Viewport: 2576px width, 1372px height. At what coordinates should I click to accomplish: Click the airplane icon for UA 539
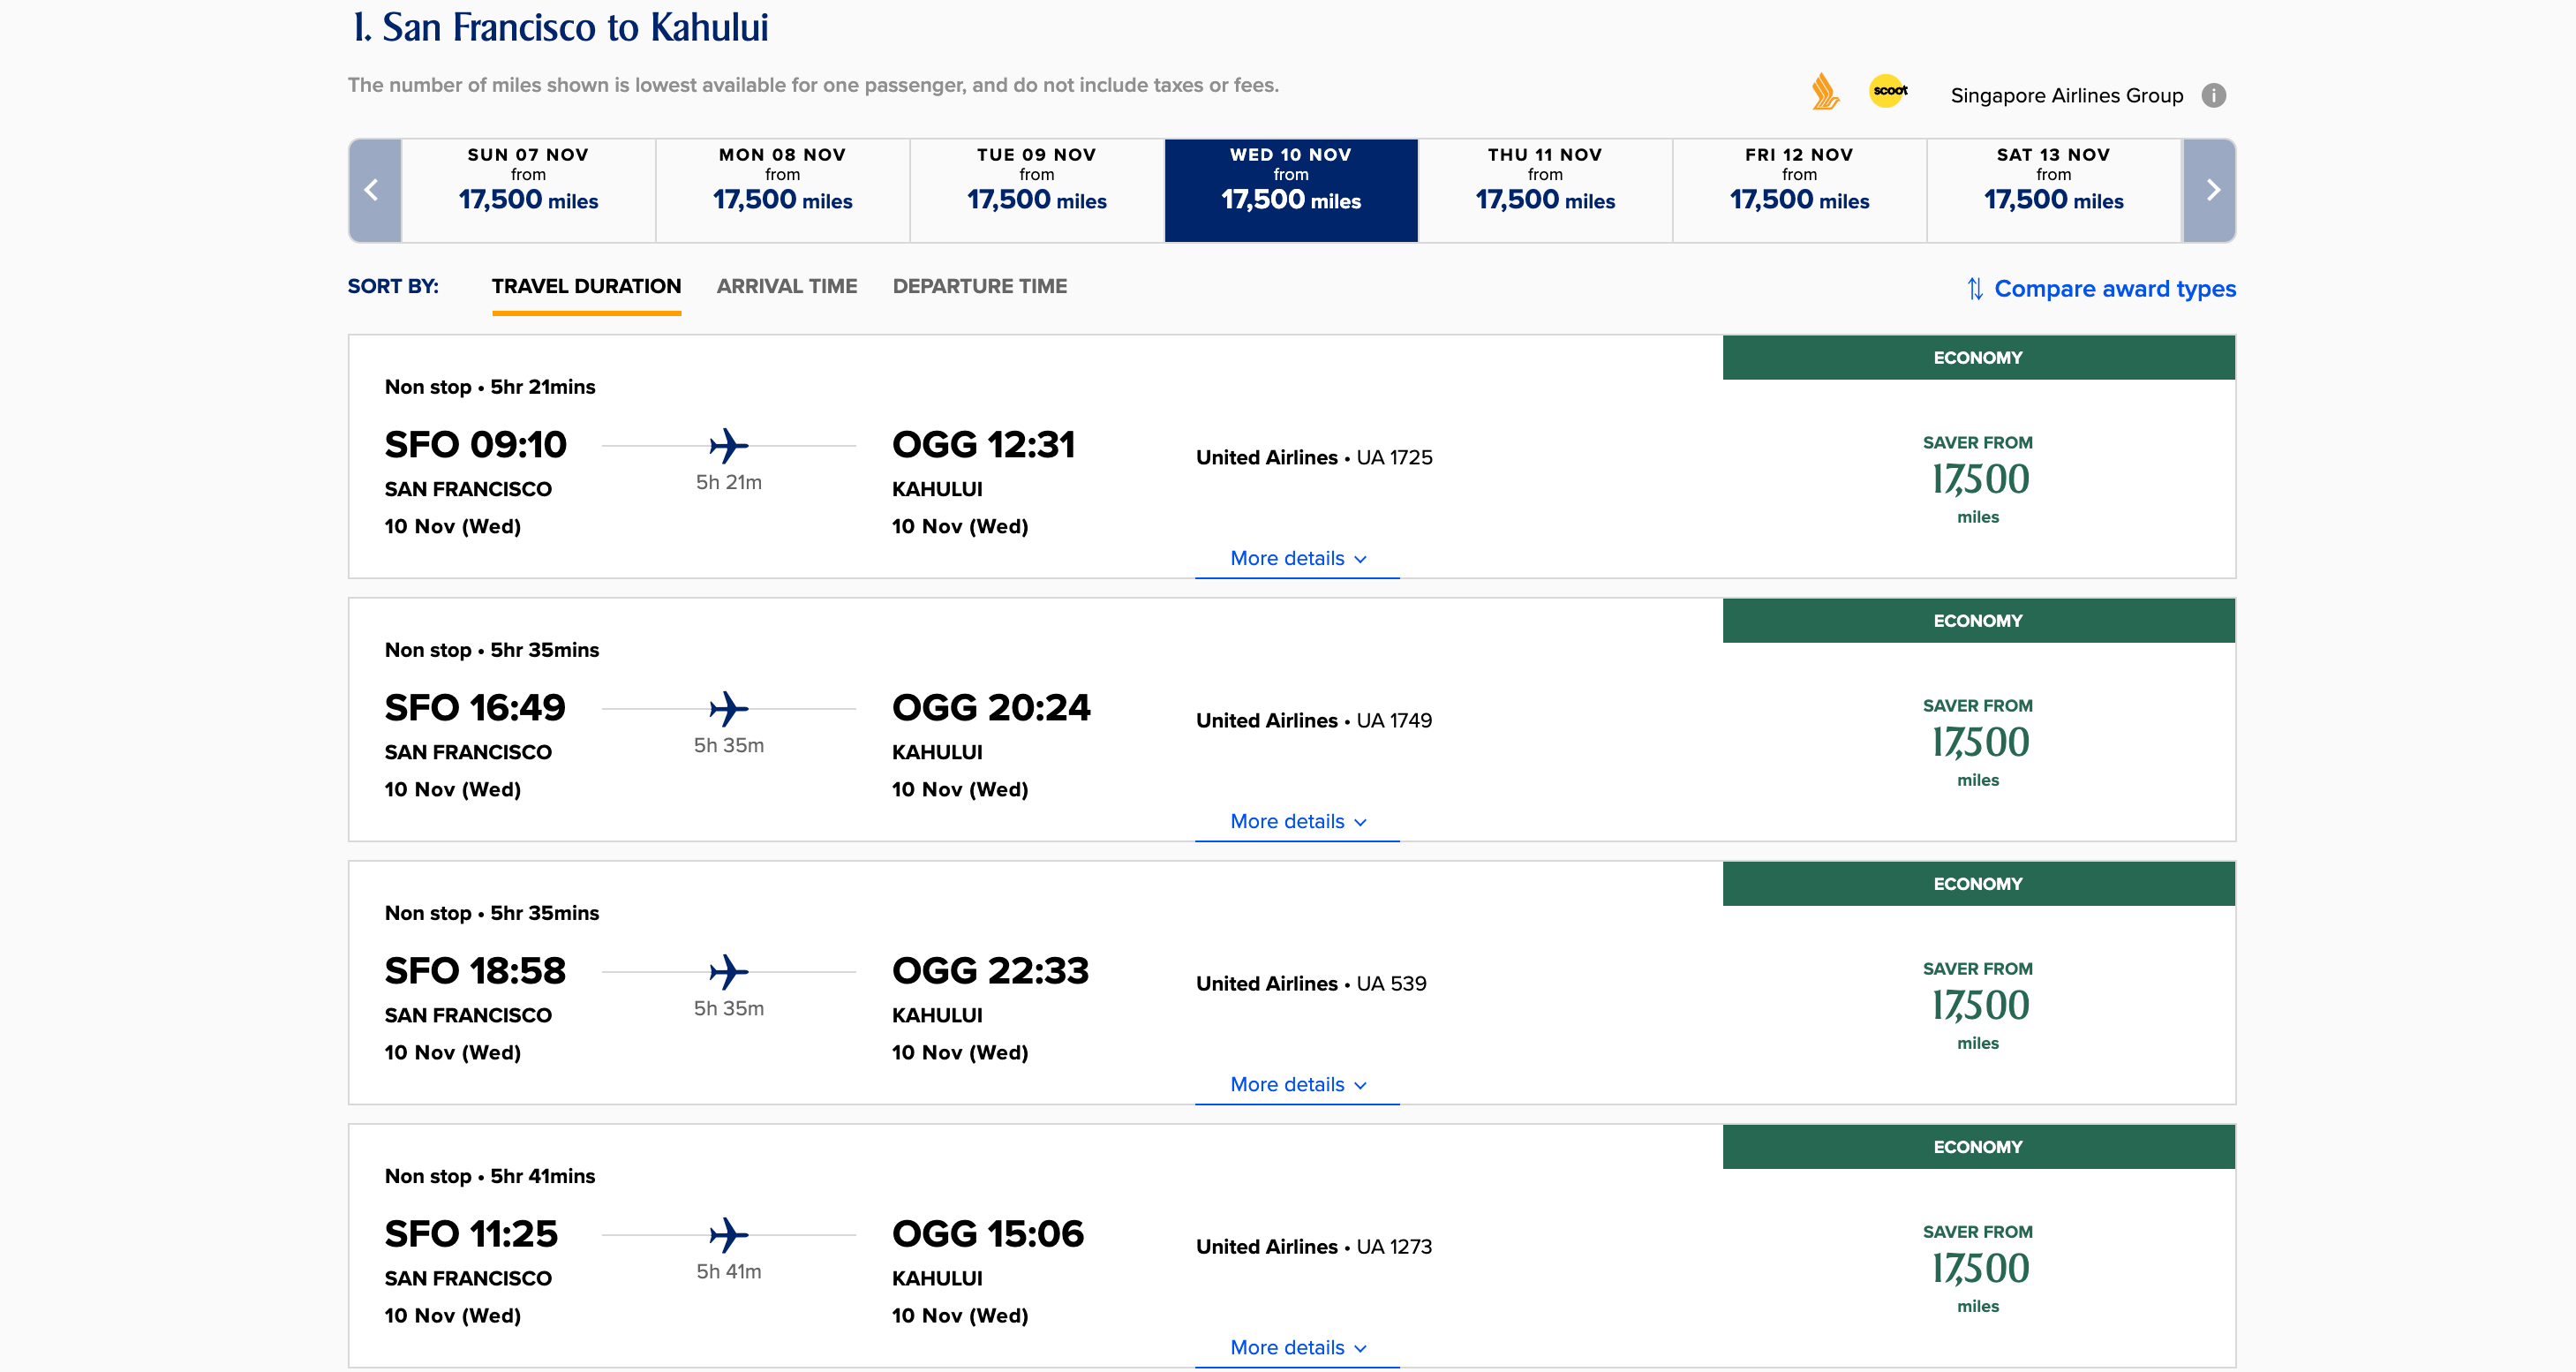pyautogui.click(x=729, y=972)
